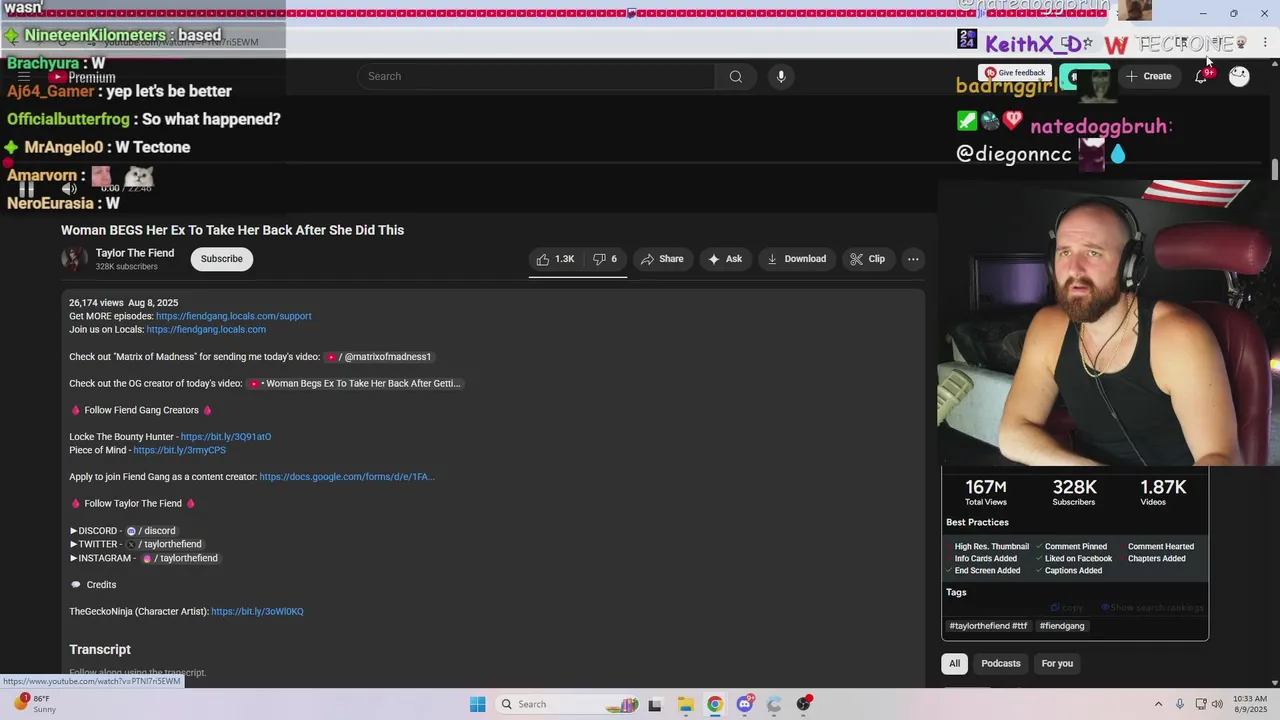The height and width of the screenshot is (720, 1280).
Task: Select the Podcasts filter chip
Action: 1001,663
